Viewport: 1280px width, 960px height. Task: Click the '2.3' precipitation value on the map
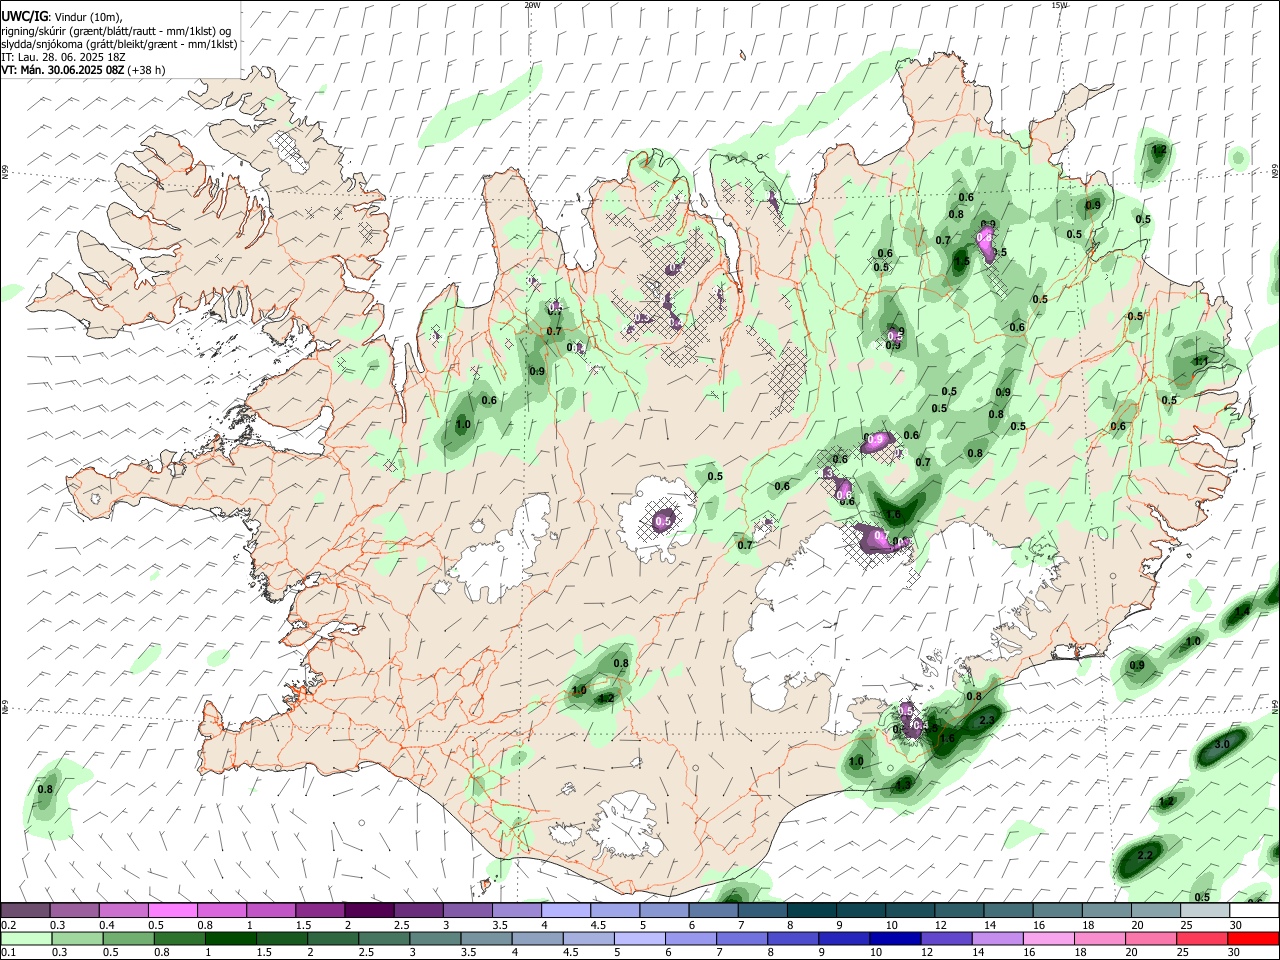click(987, 720)
